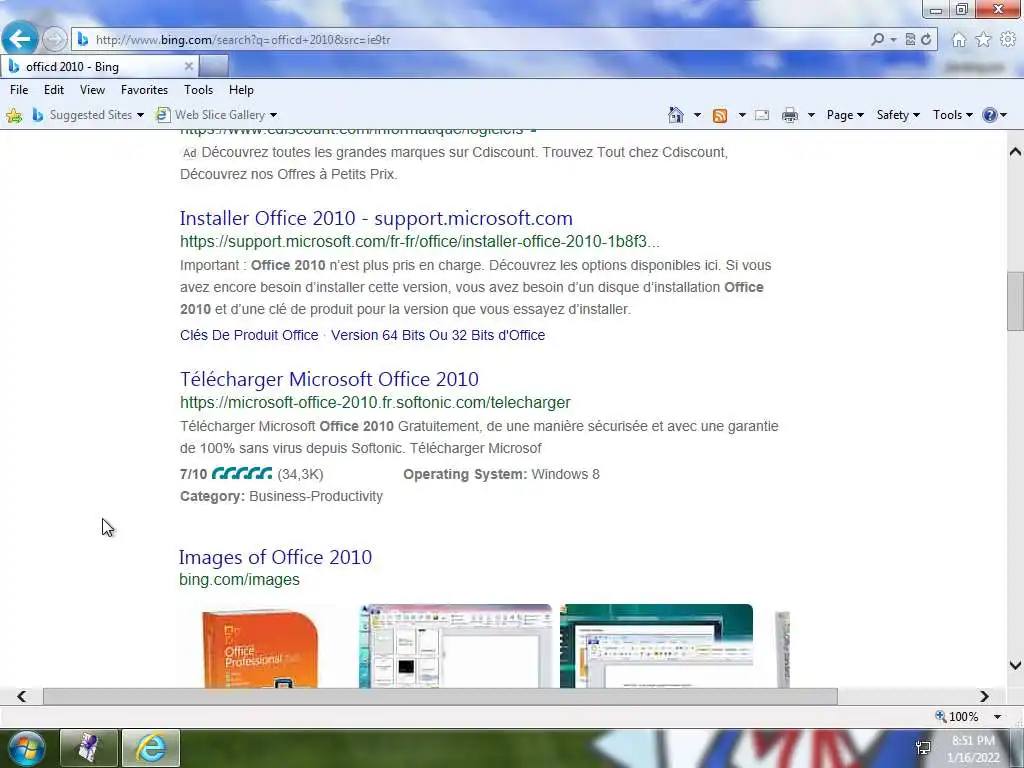Viewport: 1024px width, 768px height.
Task: Click the zoom magnifier icon in status bar
Action: [940, 716]
